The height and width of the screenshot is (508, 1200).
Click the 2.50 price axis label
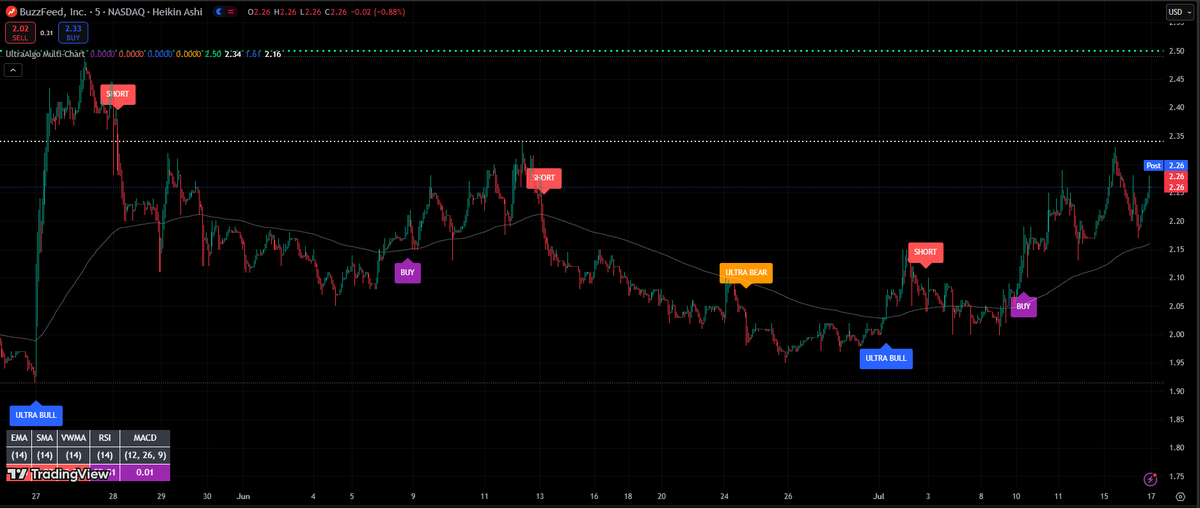[1177, 51]
